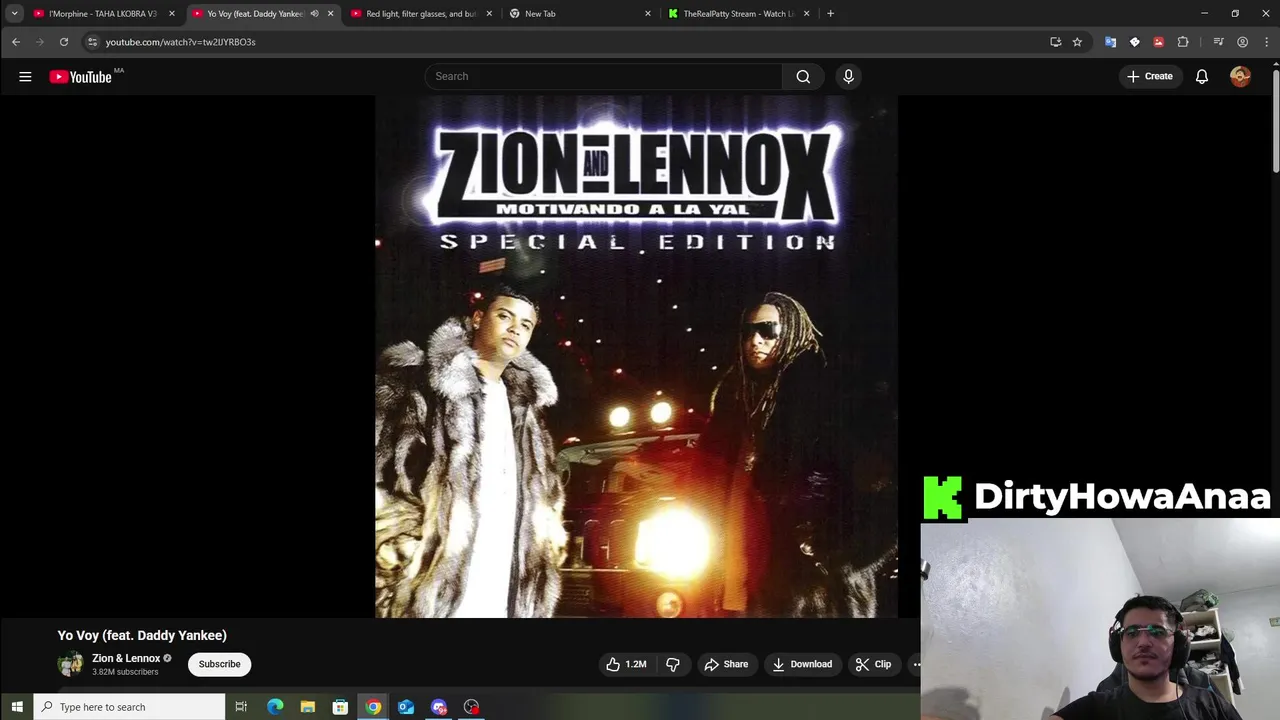Install app icon in address bar

(x=1055, y=42)
